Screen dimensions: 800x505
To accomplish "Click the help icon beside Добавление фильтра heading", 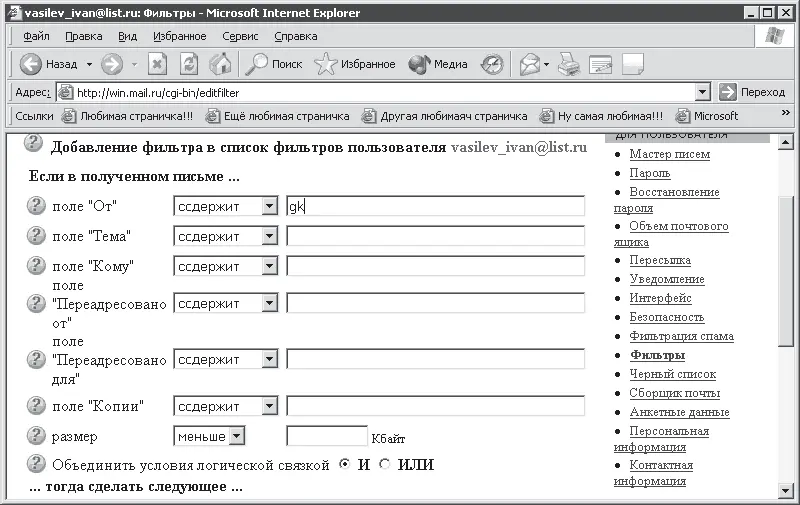I will point(33,143).
